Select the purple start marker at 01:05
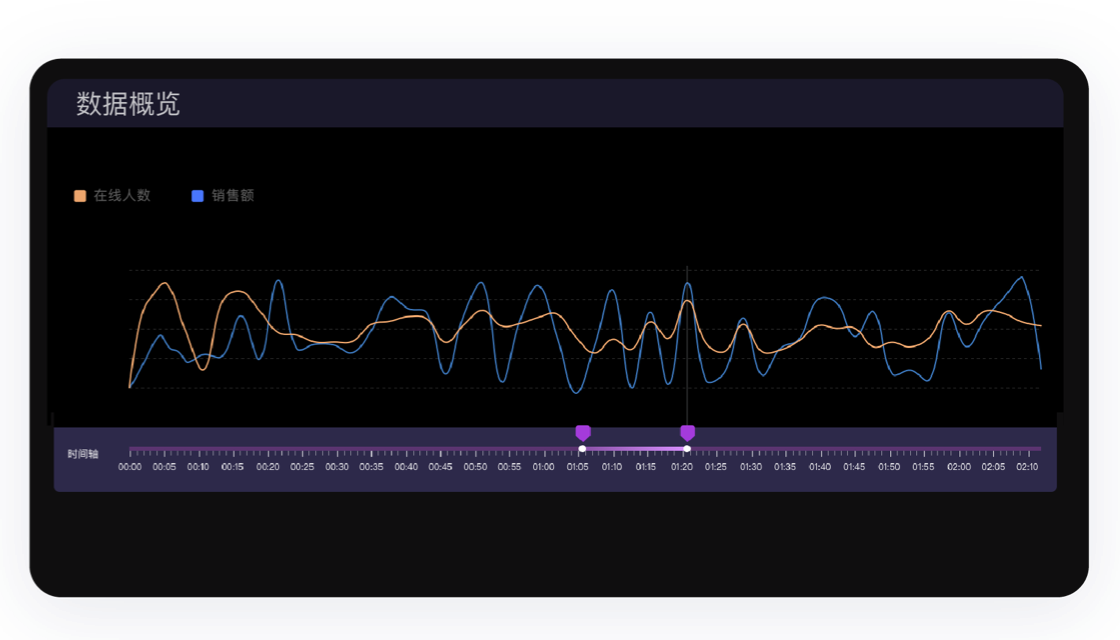 coord(583,433)
